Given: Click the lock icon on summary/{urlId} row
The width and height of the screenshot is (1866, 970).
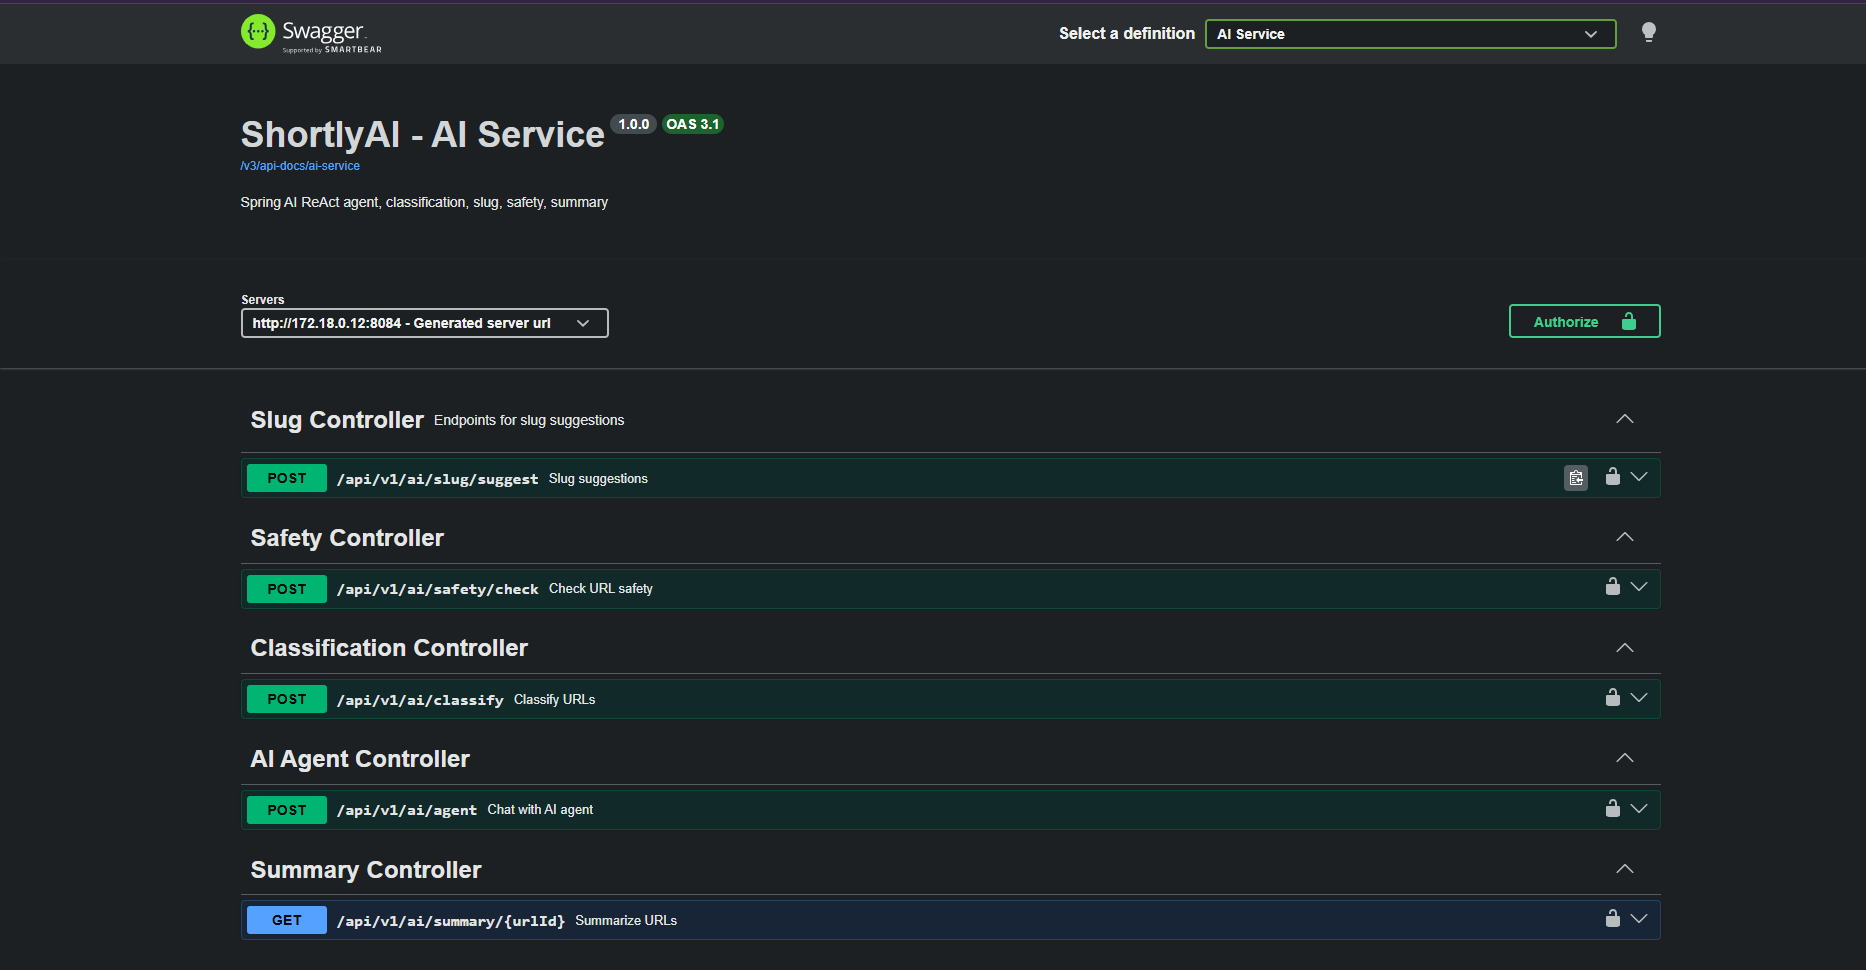Looking at the screenshot, I should point(1612,919).
